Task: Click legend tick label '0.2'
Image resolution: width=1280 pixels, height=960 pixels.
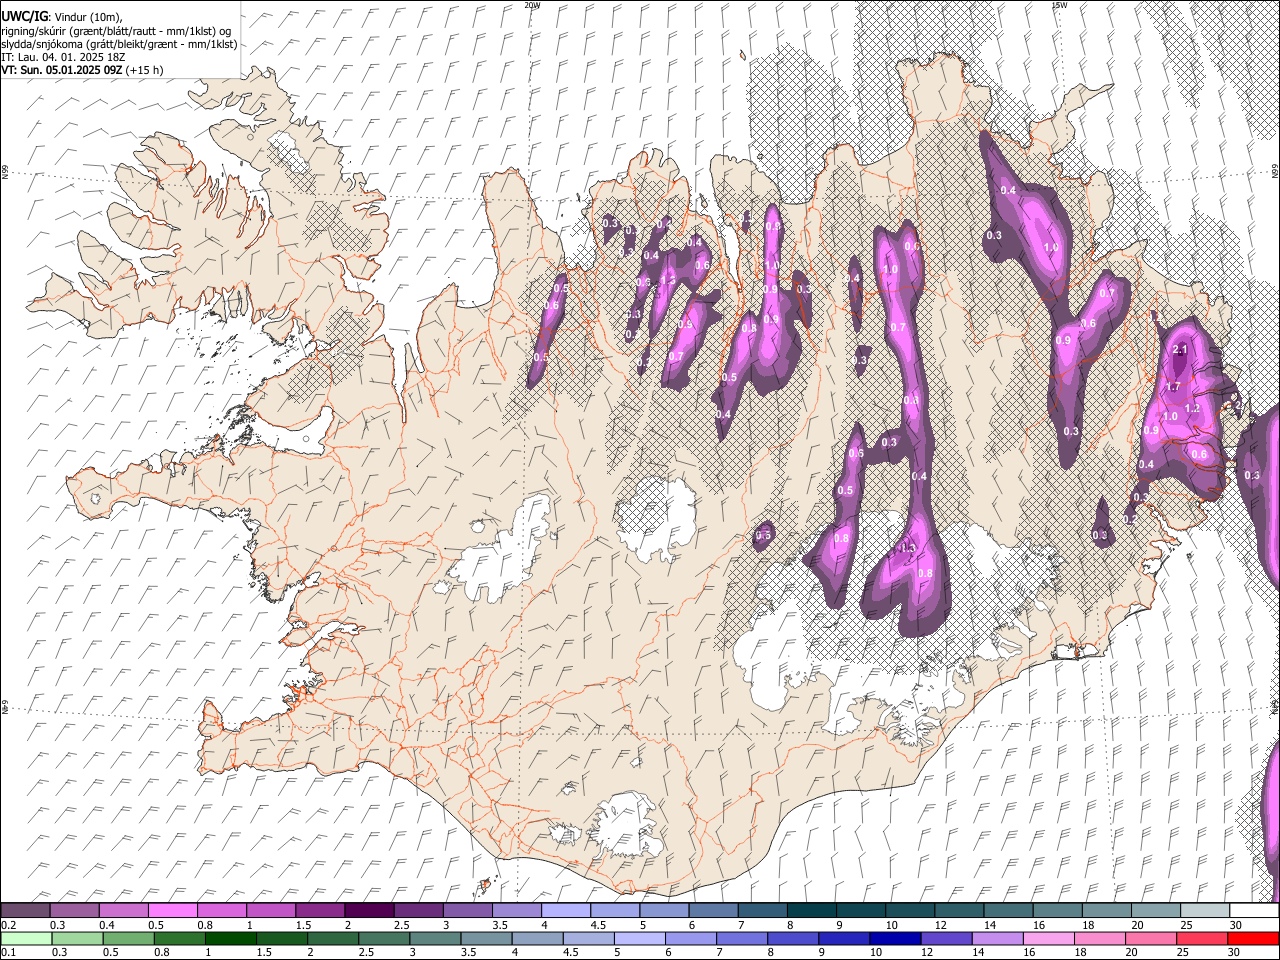Action: tap(7, 925)
